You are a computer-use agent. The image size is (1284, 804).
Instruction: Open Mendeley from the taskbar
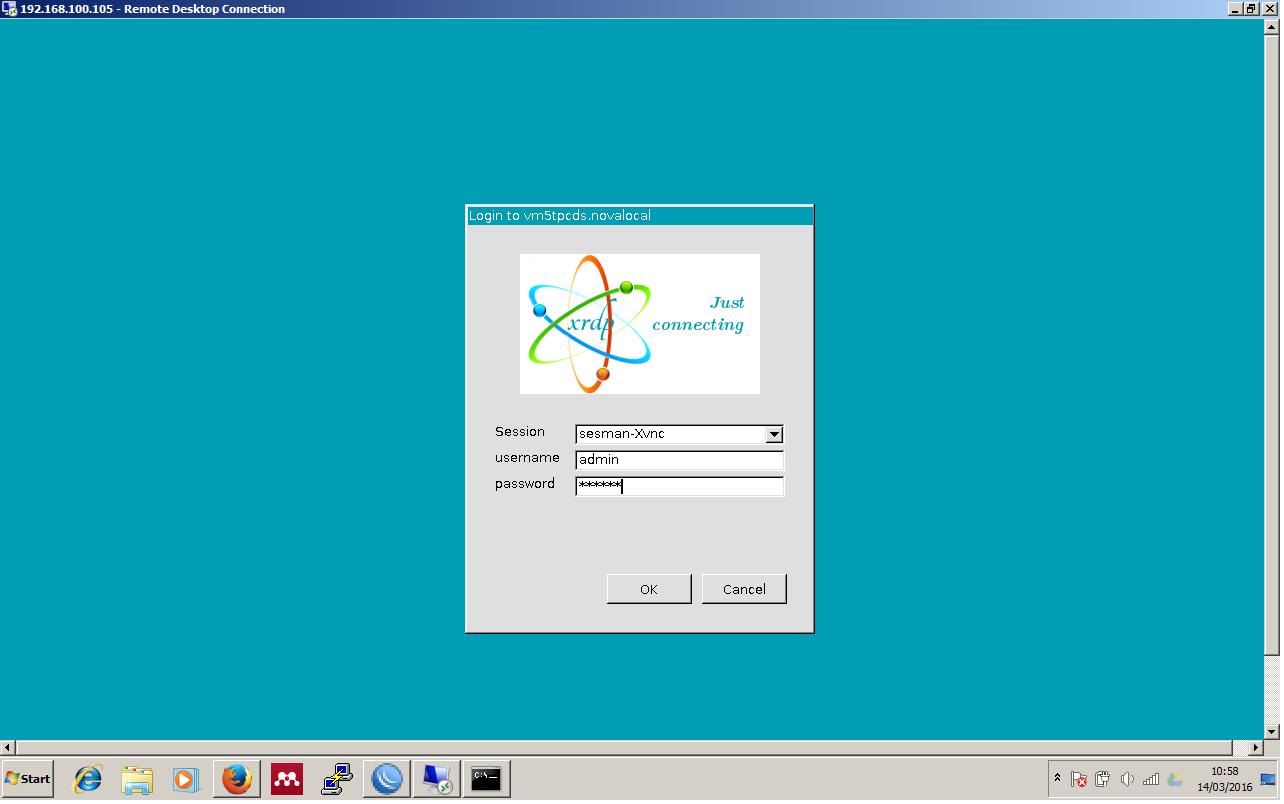tap(286, 778)
